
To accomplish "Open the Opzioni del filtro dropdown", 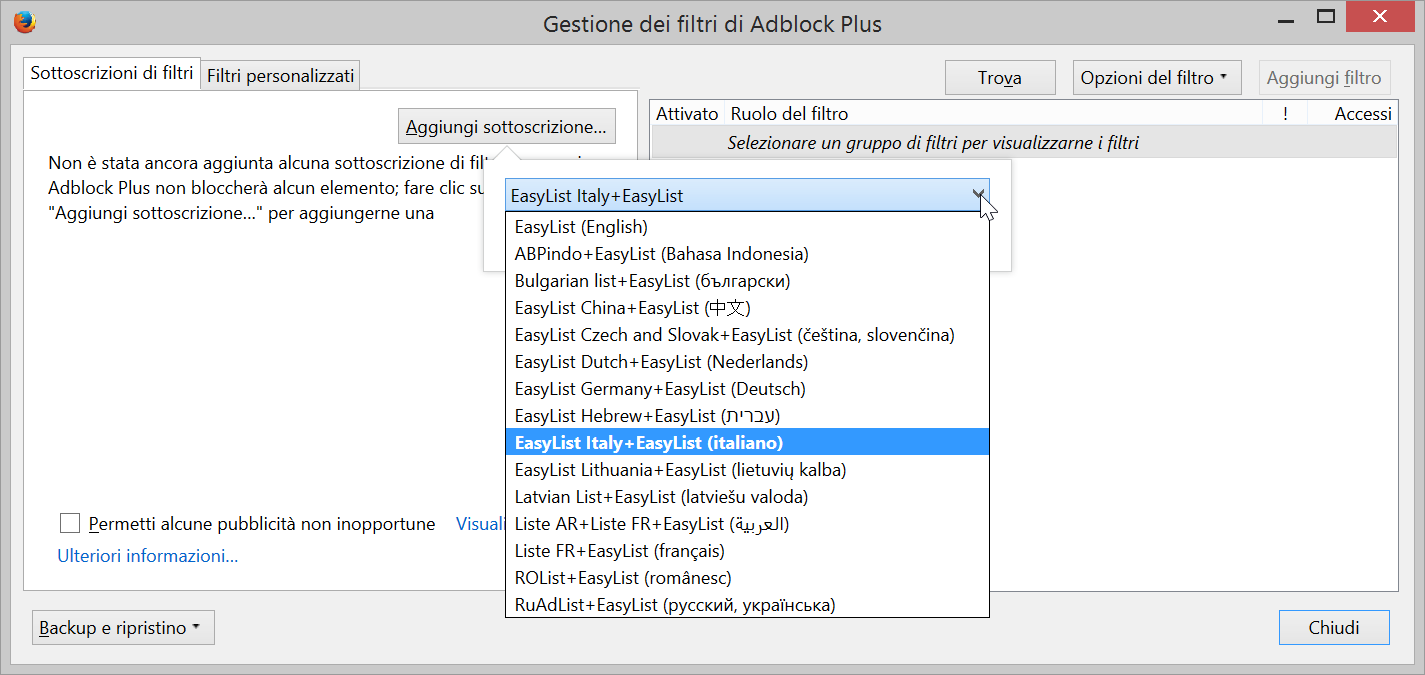I will [x=1156, y=78].
